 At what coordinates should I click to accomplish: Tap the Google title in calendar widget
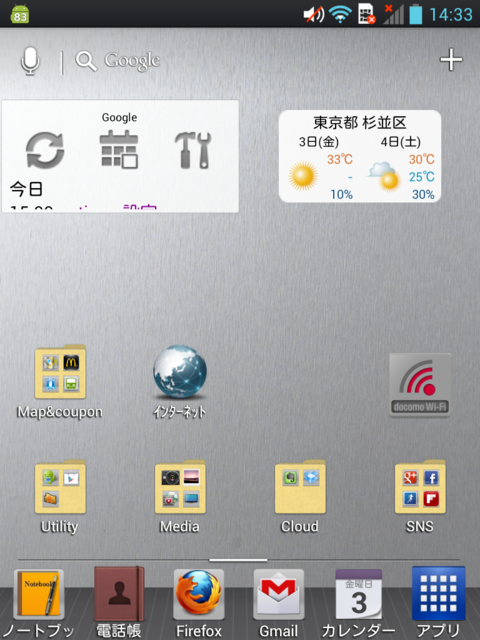pos(119,118)
